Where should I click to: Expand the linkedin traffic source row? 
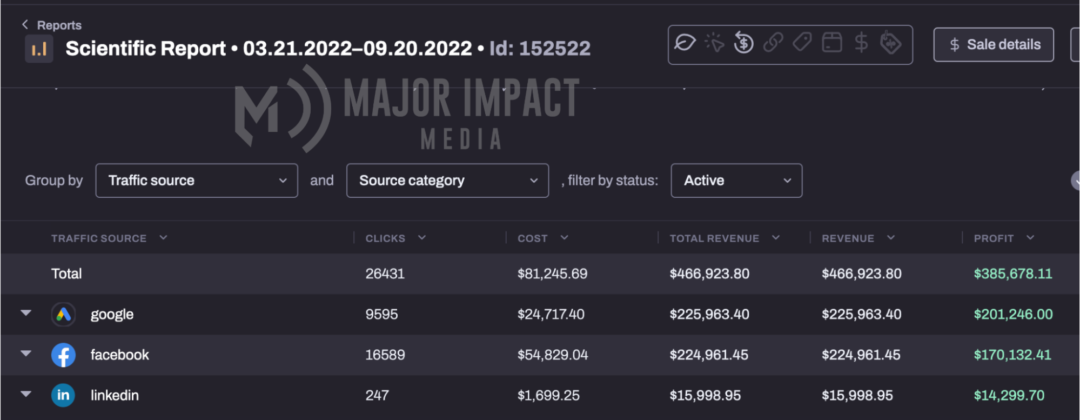26,395
